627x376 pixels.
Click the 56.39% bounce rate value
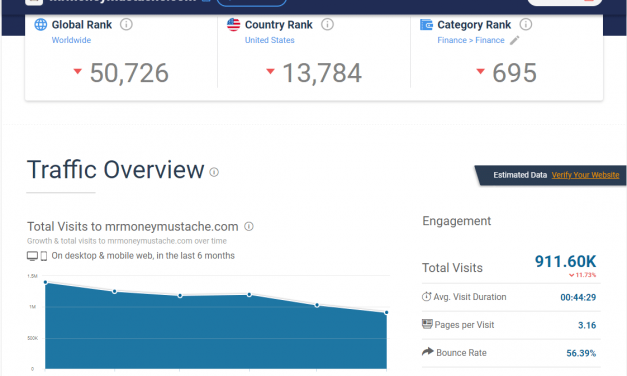581,353
